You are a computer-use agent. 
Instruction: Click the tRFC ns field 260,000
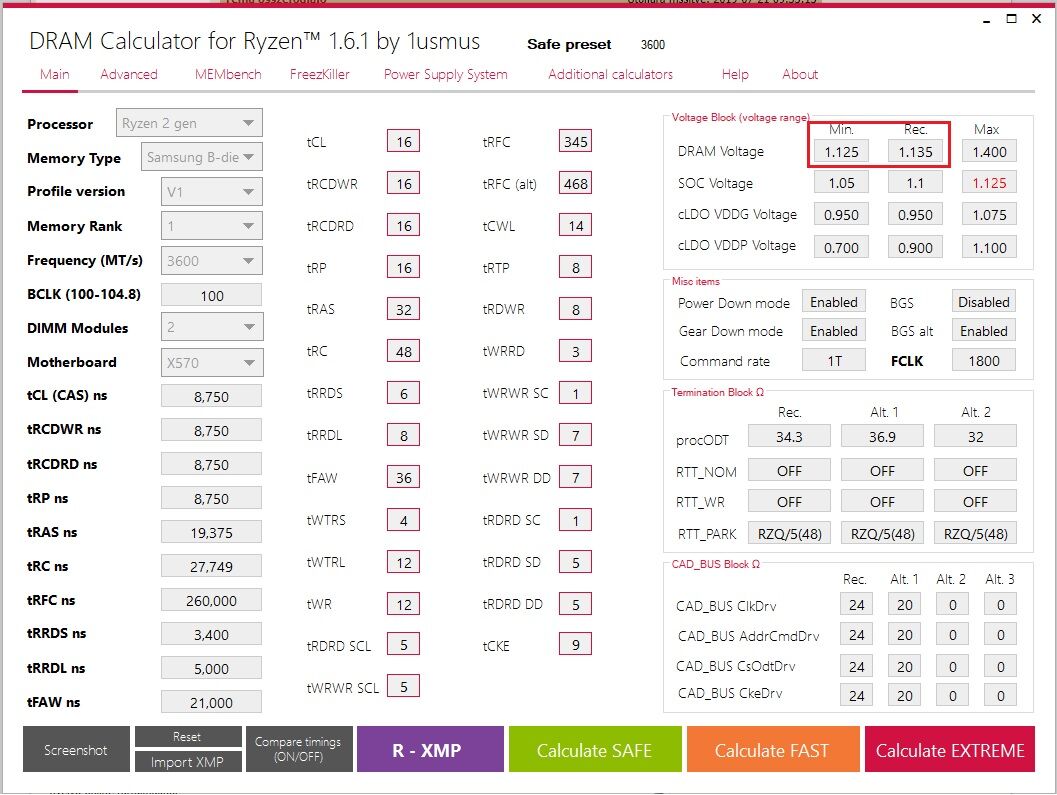(x=212, y=600)
